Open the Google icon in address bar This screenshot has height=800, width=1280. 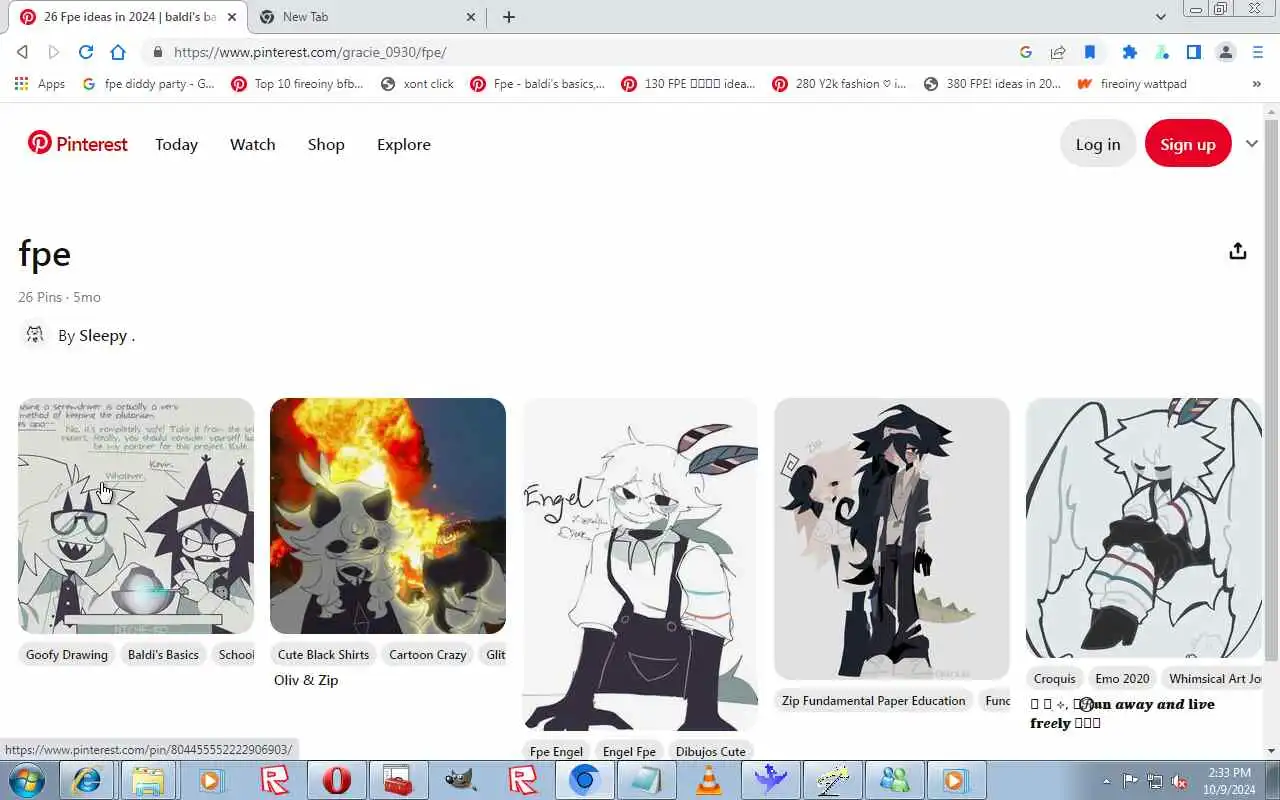tap(1026, 52)
